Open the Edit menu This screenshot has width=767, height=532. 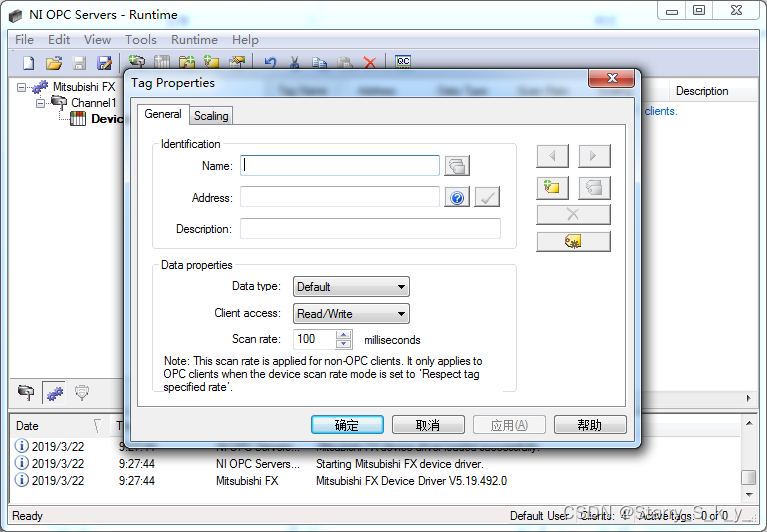coord(59,40)
